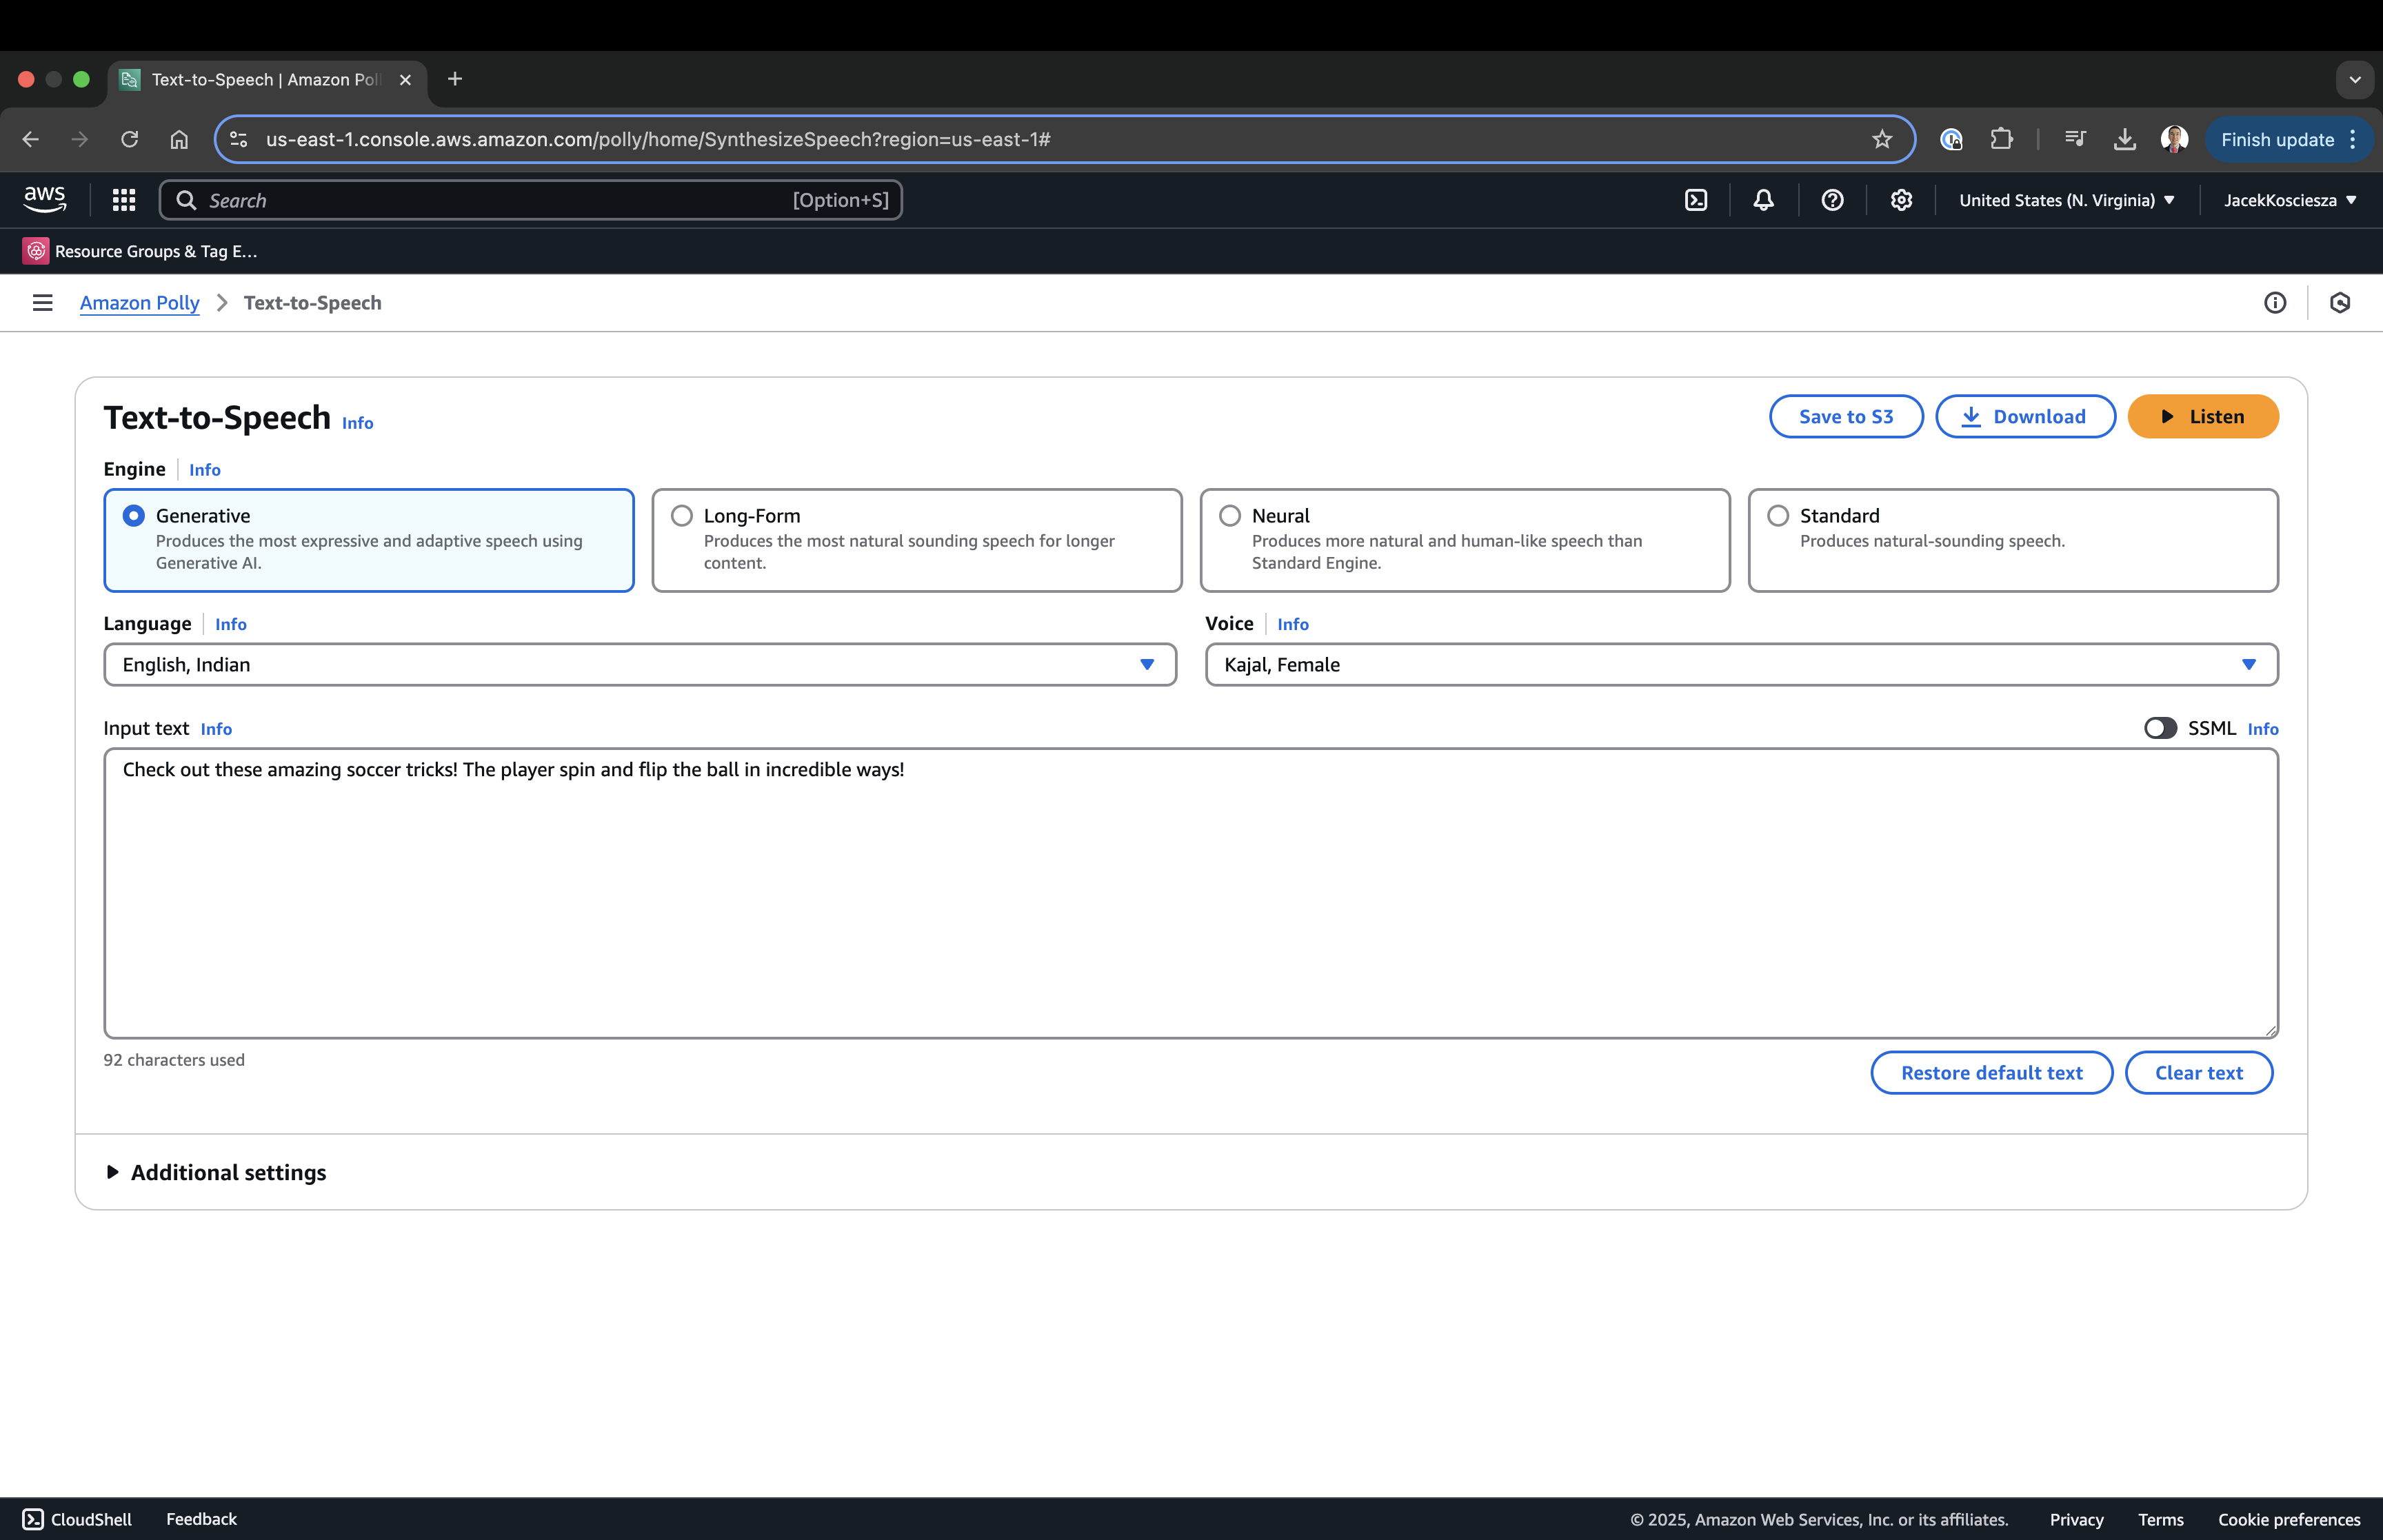Viewport: 2383px width, 1540px height.
Task: Click the Text-to-Speech breadcrumb text
Action: tap(312, 302)
